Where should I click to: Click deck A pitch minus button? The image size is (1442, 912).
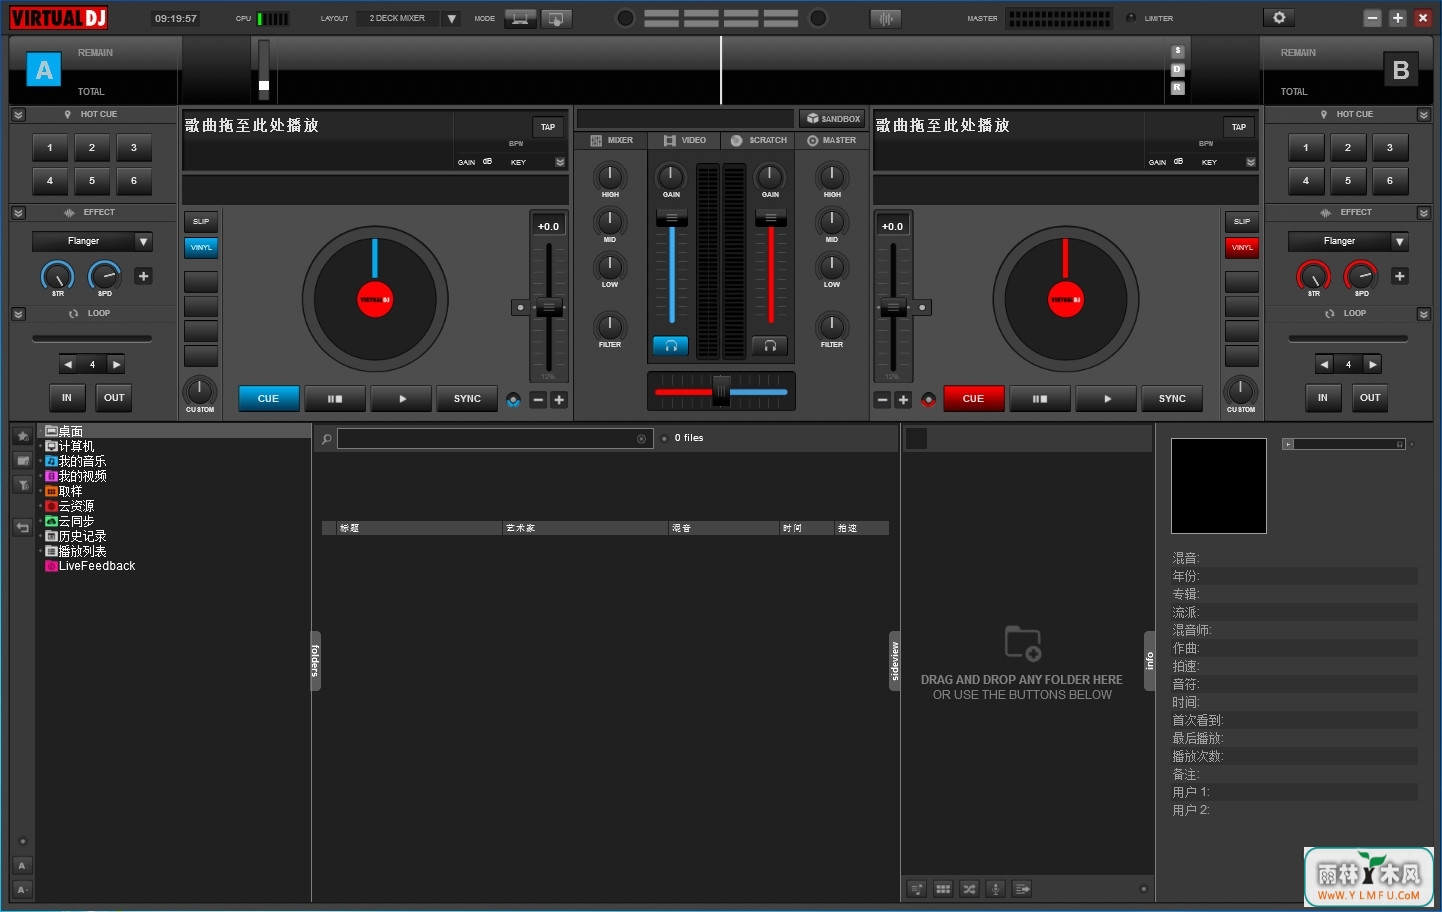pyautogui.click(x=538, y=400)
